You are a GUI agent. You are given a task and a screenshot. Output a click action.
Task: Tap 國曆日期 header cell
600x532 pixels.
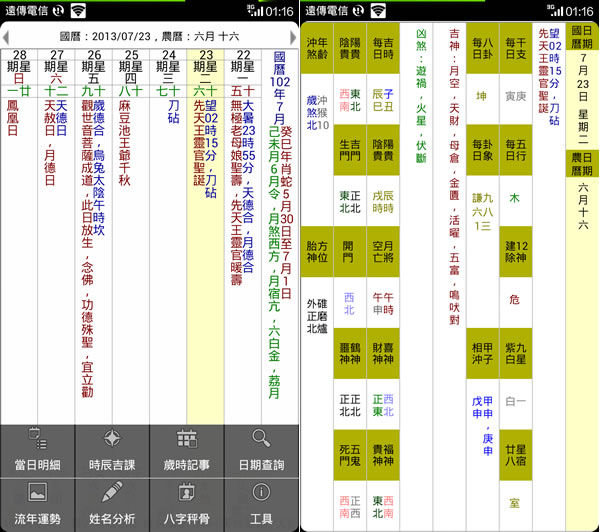[582, 37]
